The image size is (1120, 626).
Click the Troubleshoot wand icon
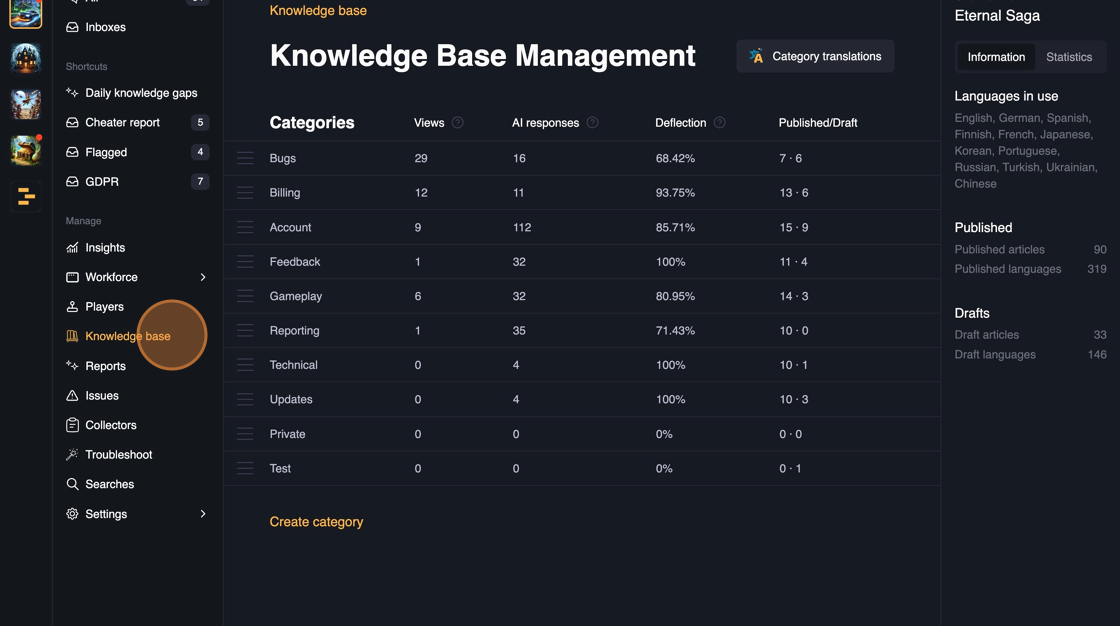[72, 455]
